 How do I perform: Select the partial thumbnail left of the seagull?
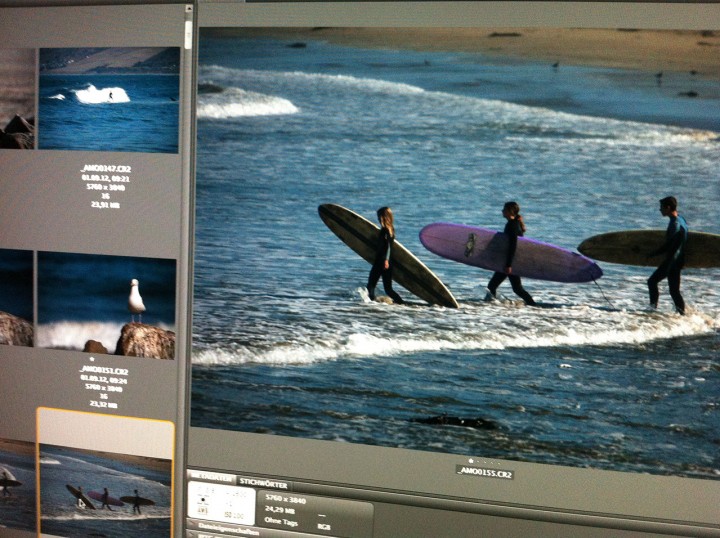[16, 300]
